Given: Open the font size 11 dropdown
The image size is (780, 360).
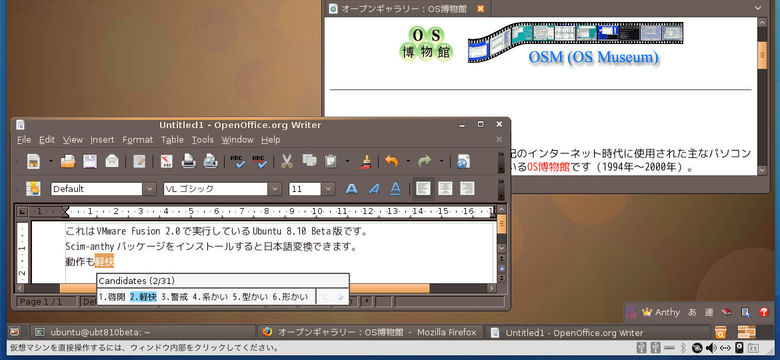Looking at the screenshot, I should (328, 189).
